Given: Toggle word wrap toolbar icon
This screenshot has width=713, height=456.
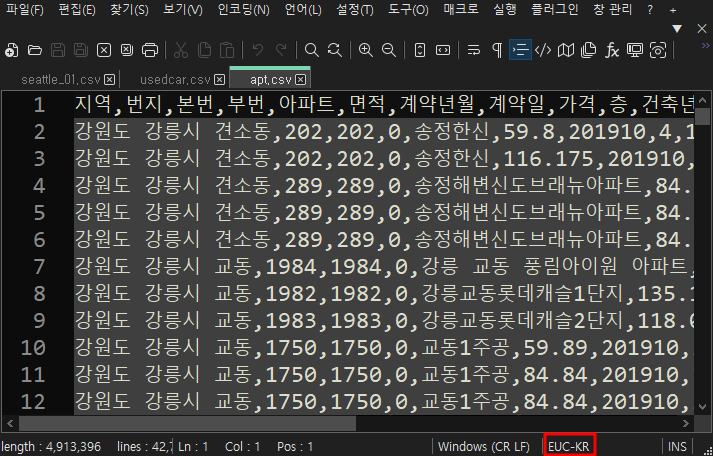Looking at the screenshot, I should 474,50.
